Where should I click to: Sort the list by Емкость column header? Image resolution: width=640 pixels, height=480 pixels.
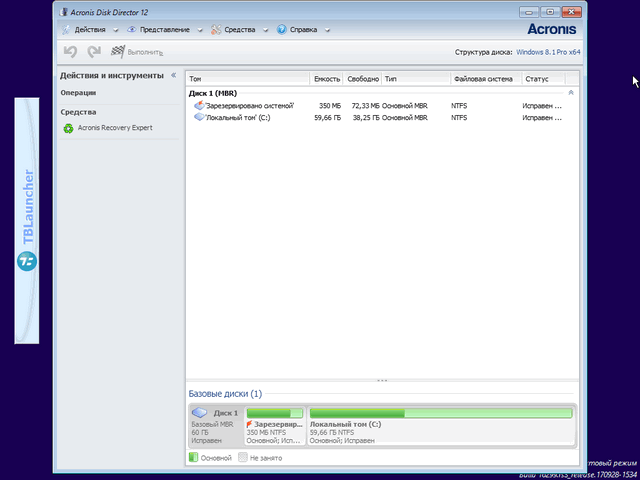click(327, 78)
